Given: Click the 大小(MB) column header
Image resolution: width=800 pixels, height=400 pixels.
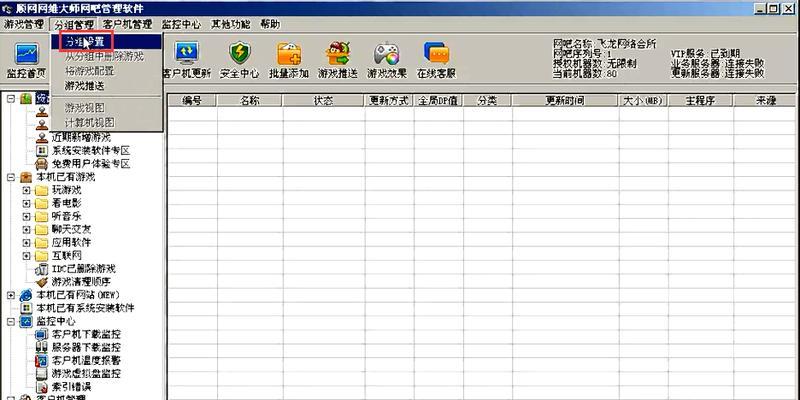Looking at the screenshot, I should pyautogui.click(x=642, y=101).
